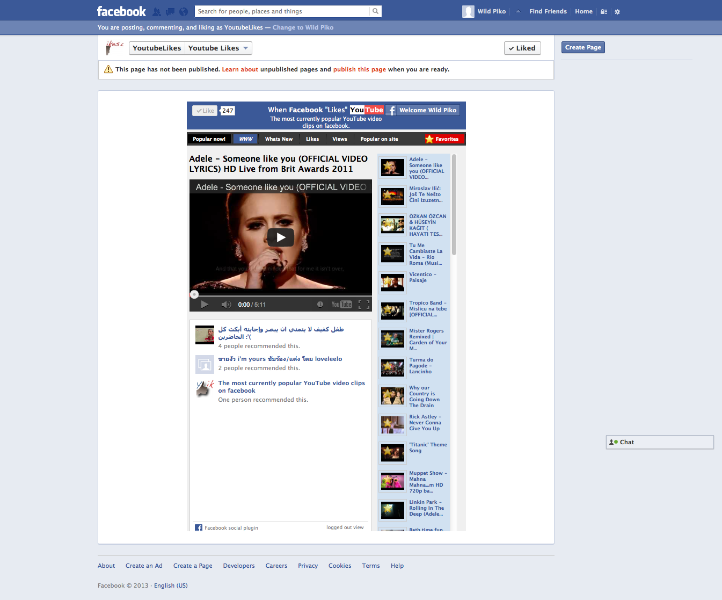Expand the arrow next to Wild Piko's name

[518, 12]
